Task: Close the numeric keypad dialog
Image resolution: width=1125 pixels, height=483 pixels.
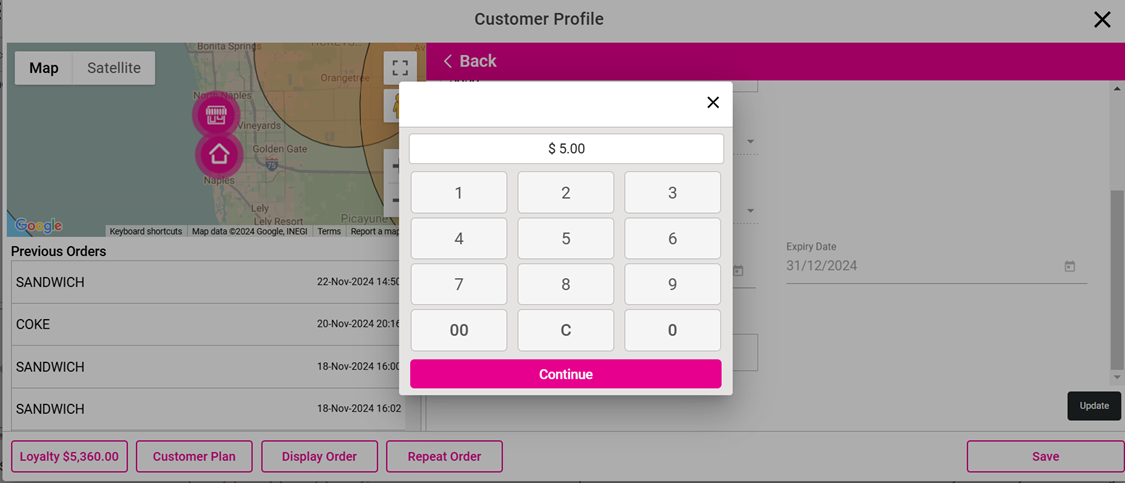Action: (x=713, y=102)
